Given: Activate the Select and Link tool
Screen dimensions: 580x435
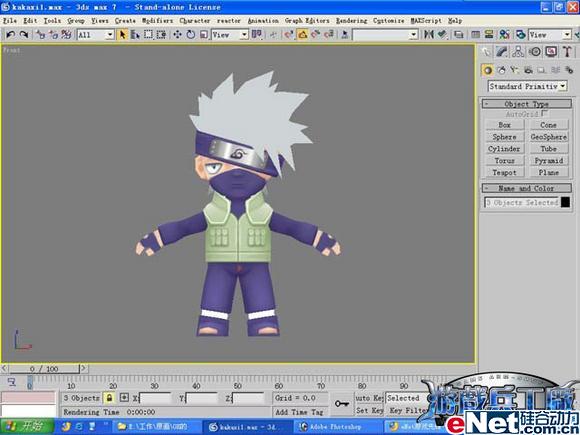Looking at the screenshot, I should pyautogui.click(x=40, y=35).
